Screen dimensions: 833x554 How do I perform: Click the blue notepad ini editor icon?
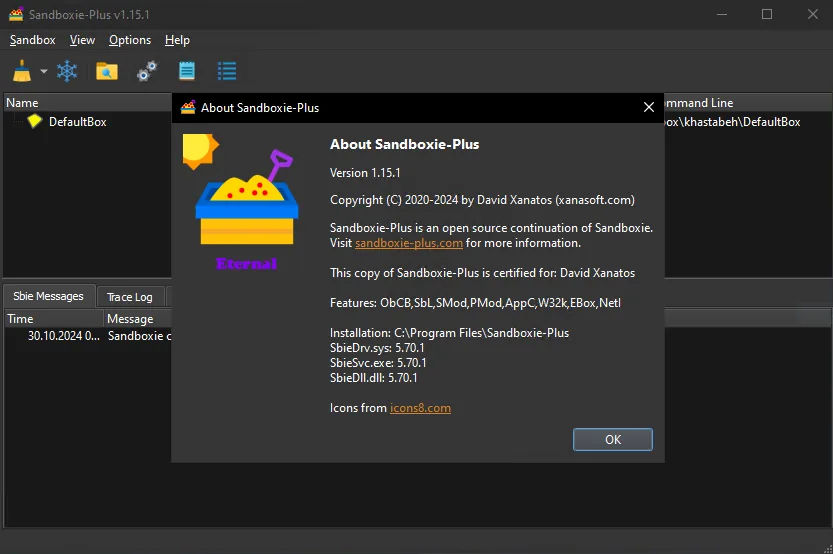point(187,71)
